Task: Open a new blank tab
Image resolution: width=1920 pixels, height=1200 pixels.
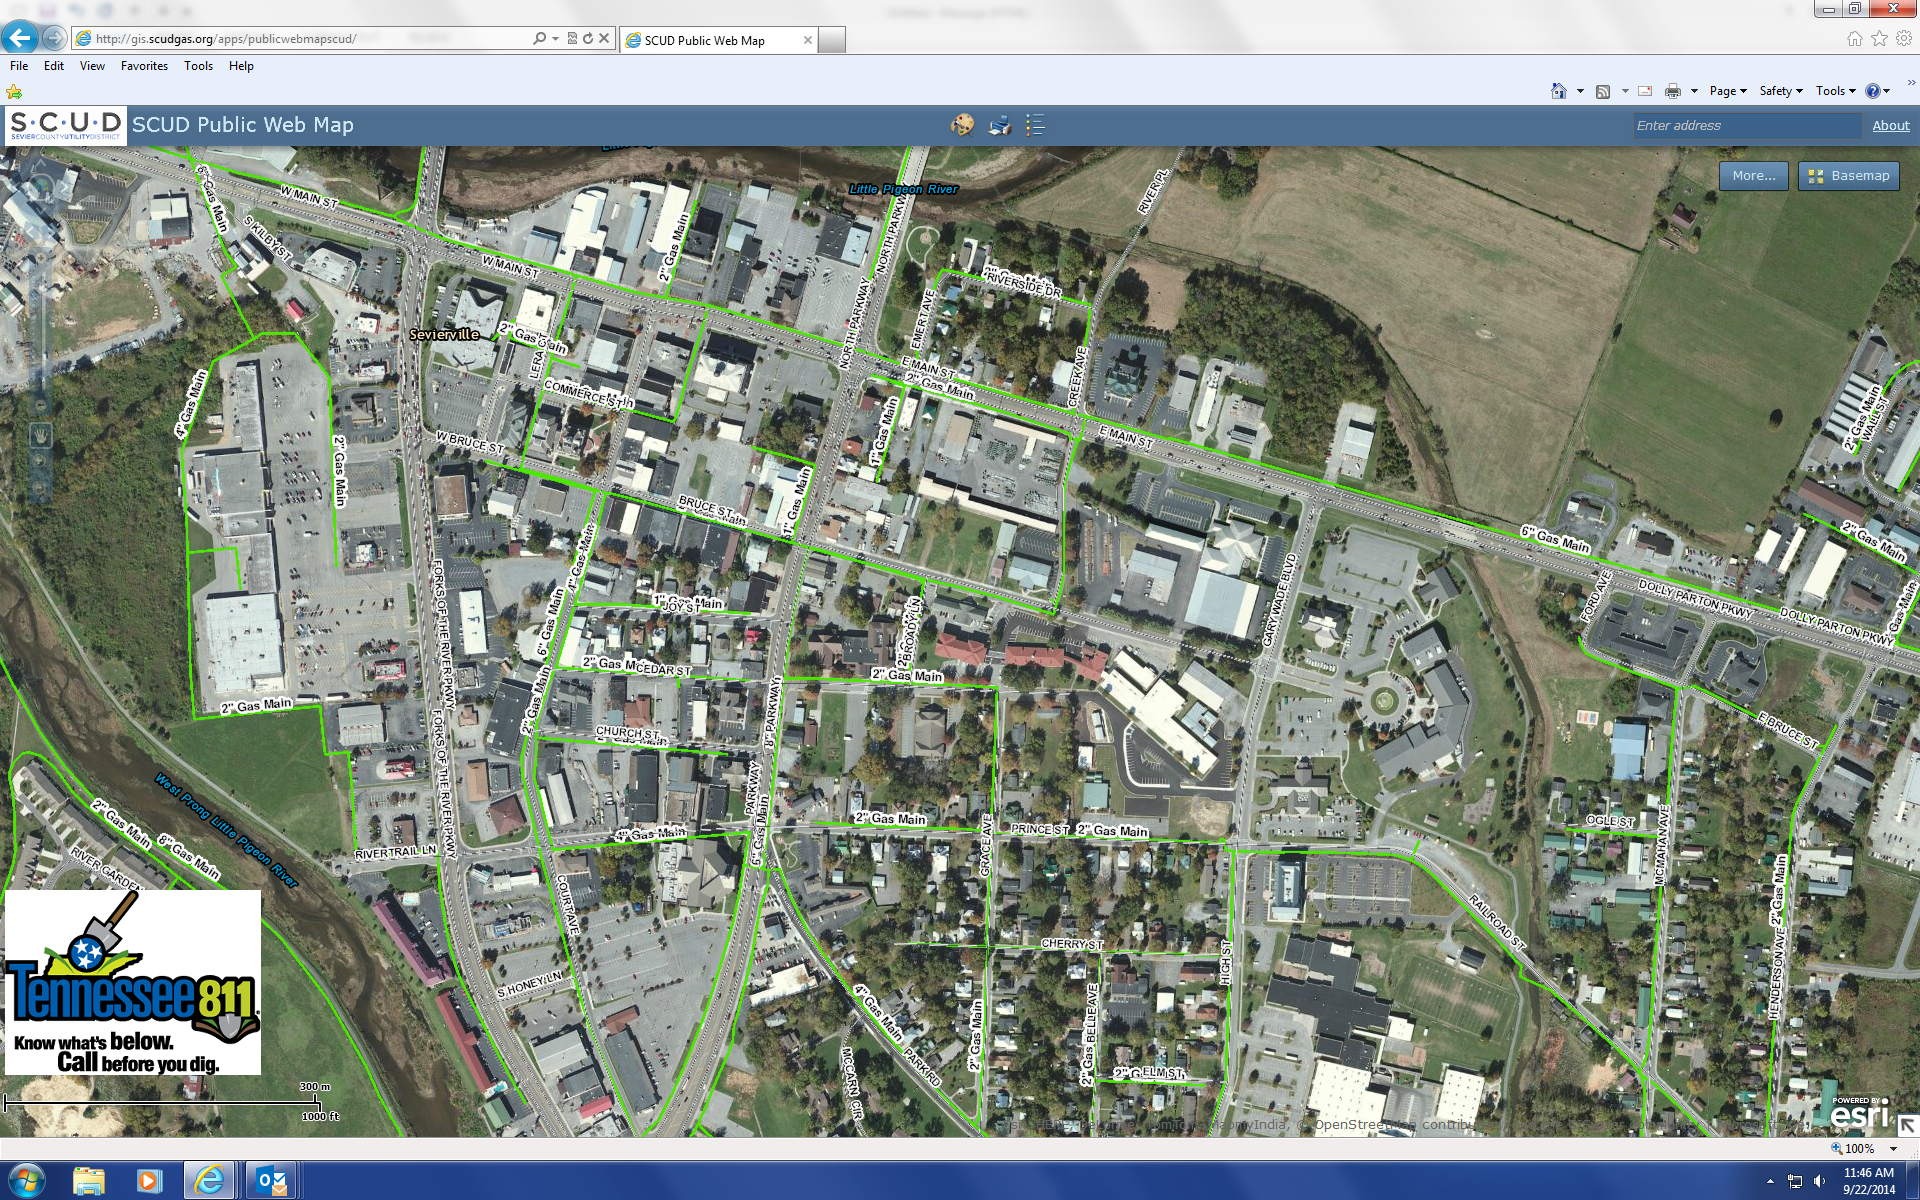Action: tap(832, 40)
